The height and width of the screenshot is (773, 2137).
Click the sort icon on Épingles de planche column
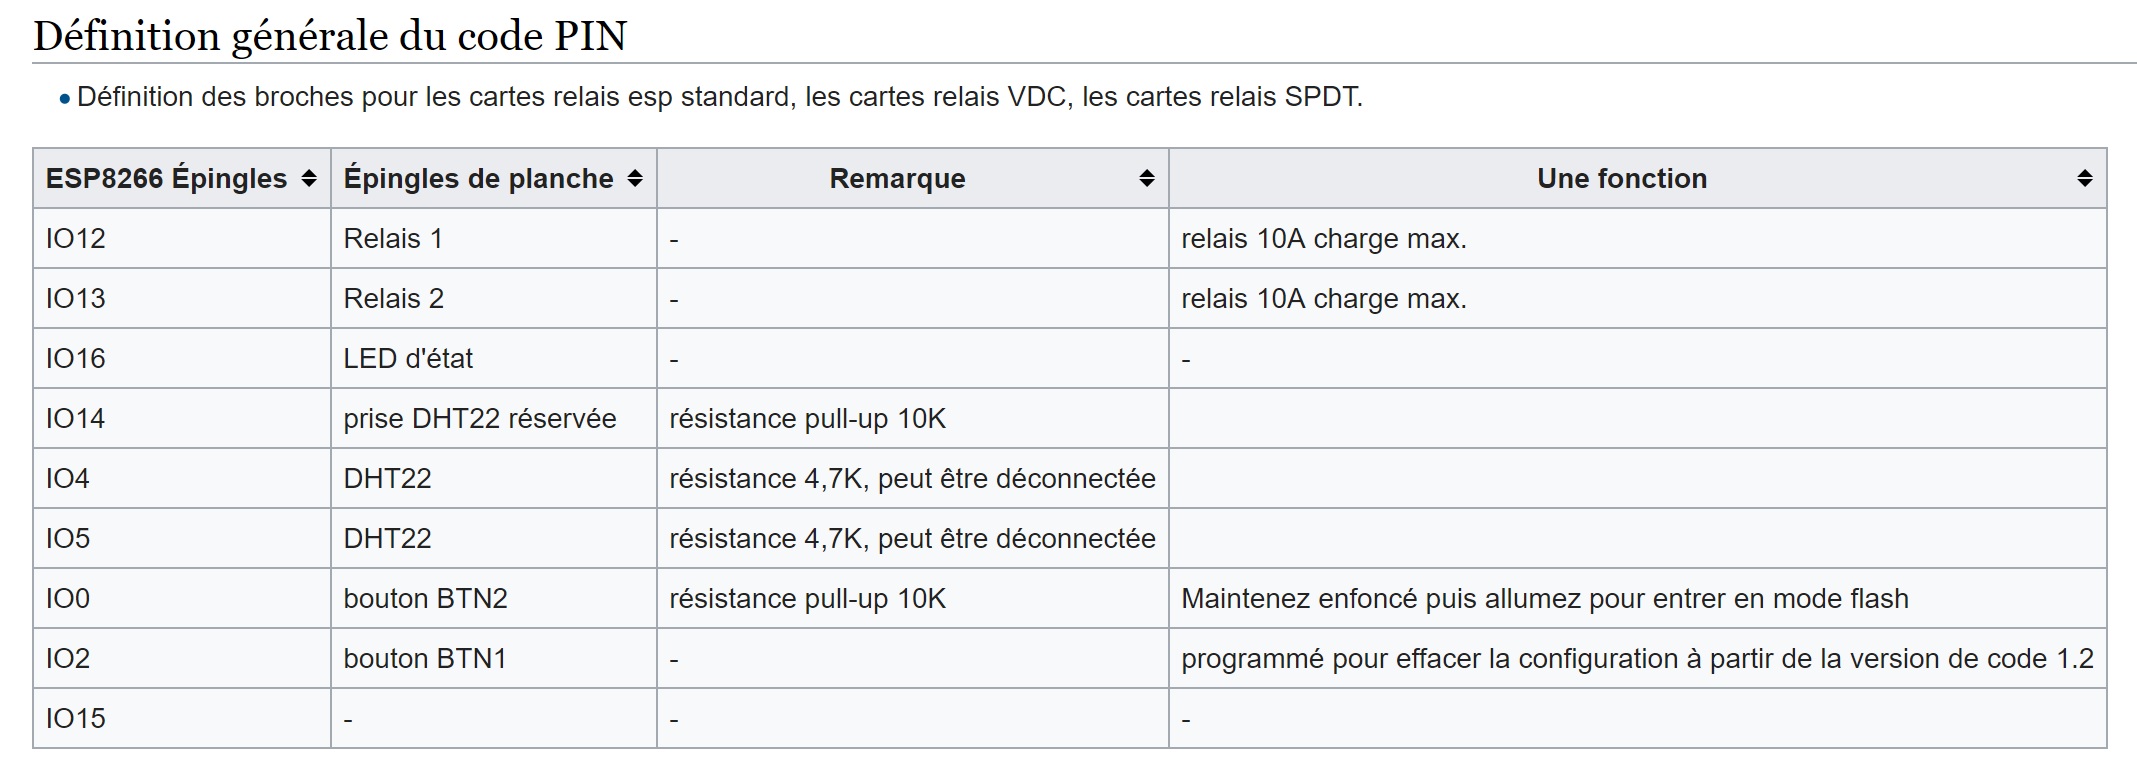(x=634, y=179)
